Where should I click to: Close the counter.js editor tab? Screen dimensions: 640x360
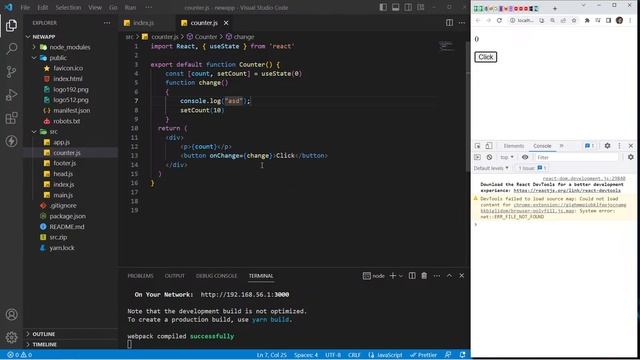226,23
